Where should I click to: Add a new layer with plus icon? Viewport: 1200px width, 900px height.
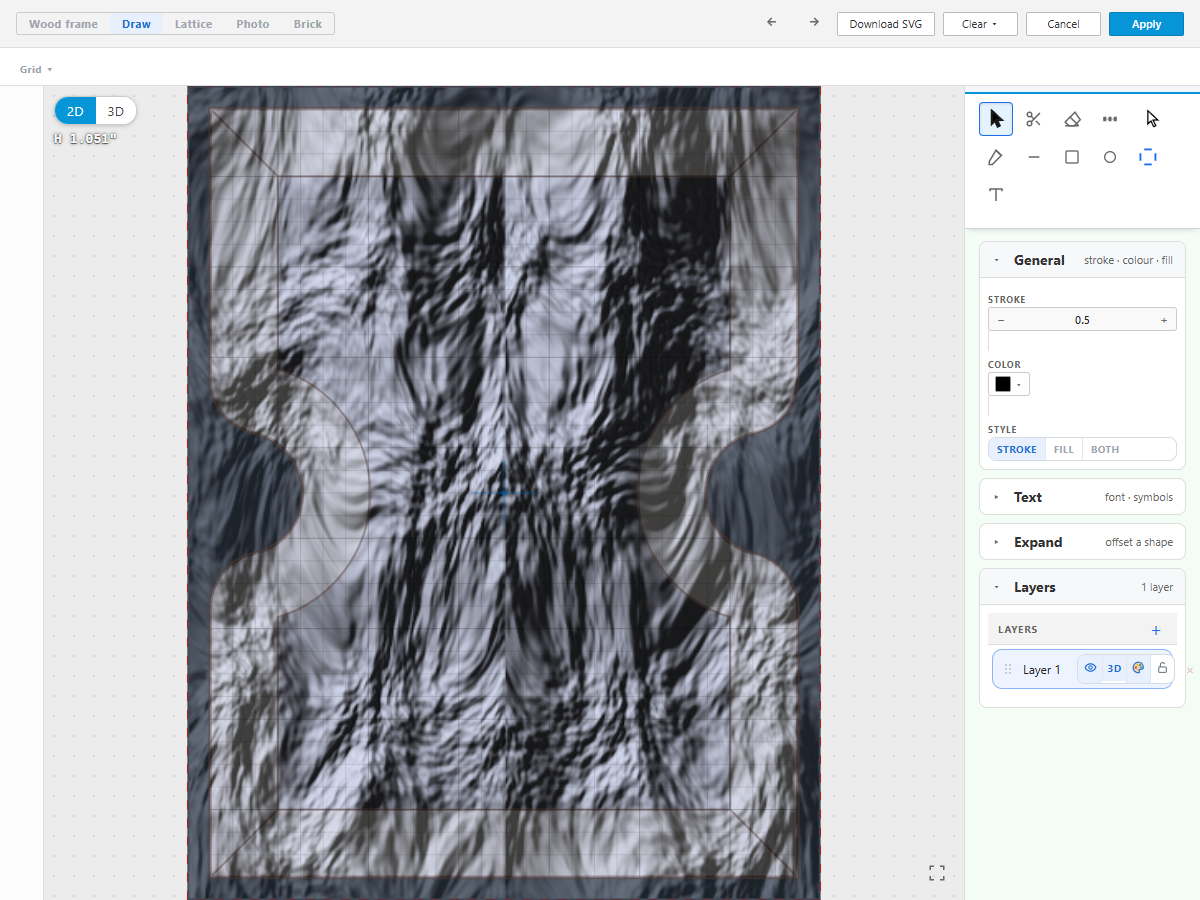click(x=1156, y=630)
